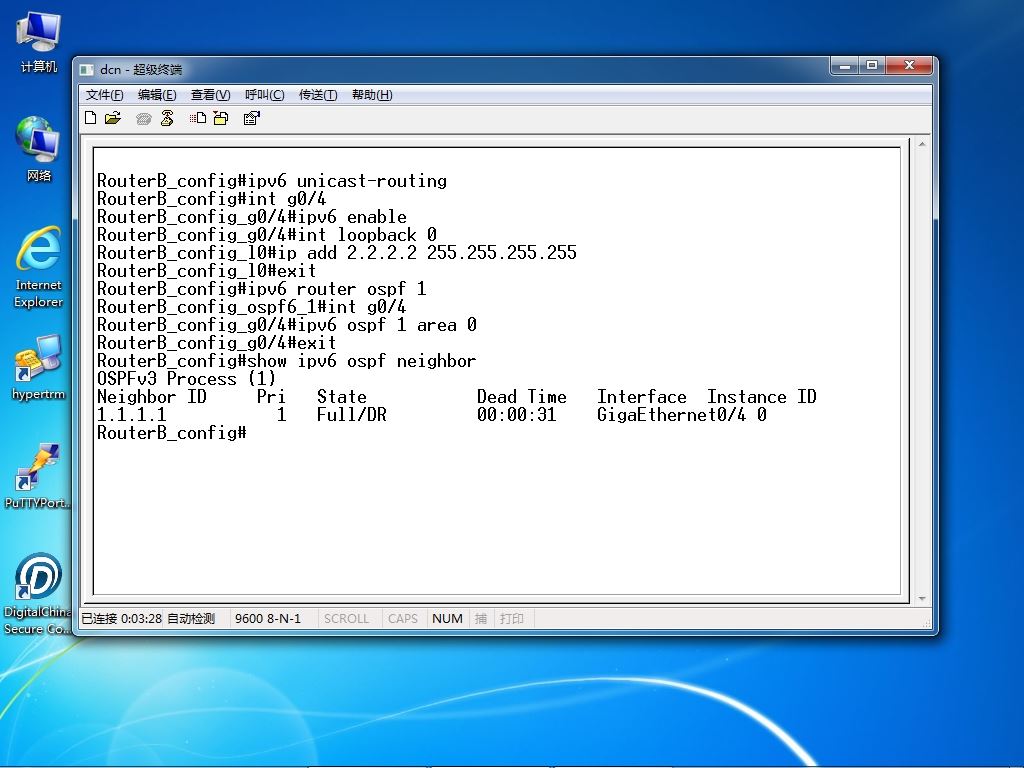
Task: Select the 计算机 desktop icon
Action: pos(39,42)
